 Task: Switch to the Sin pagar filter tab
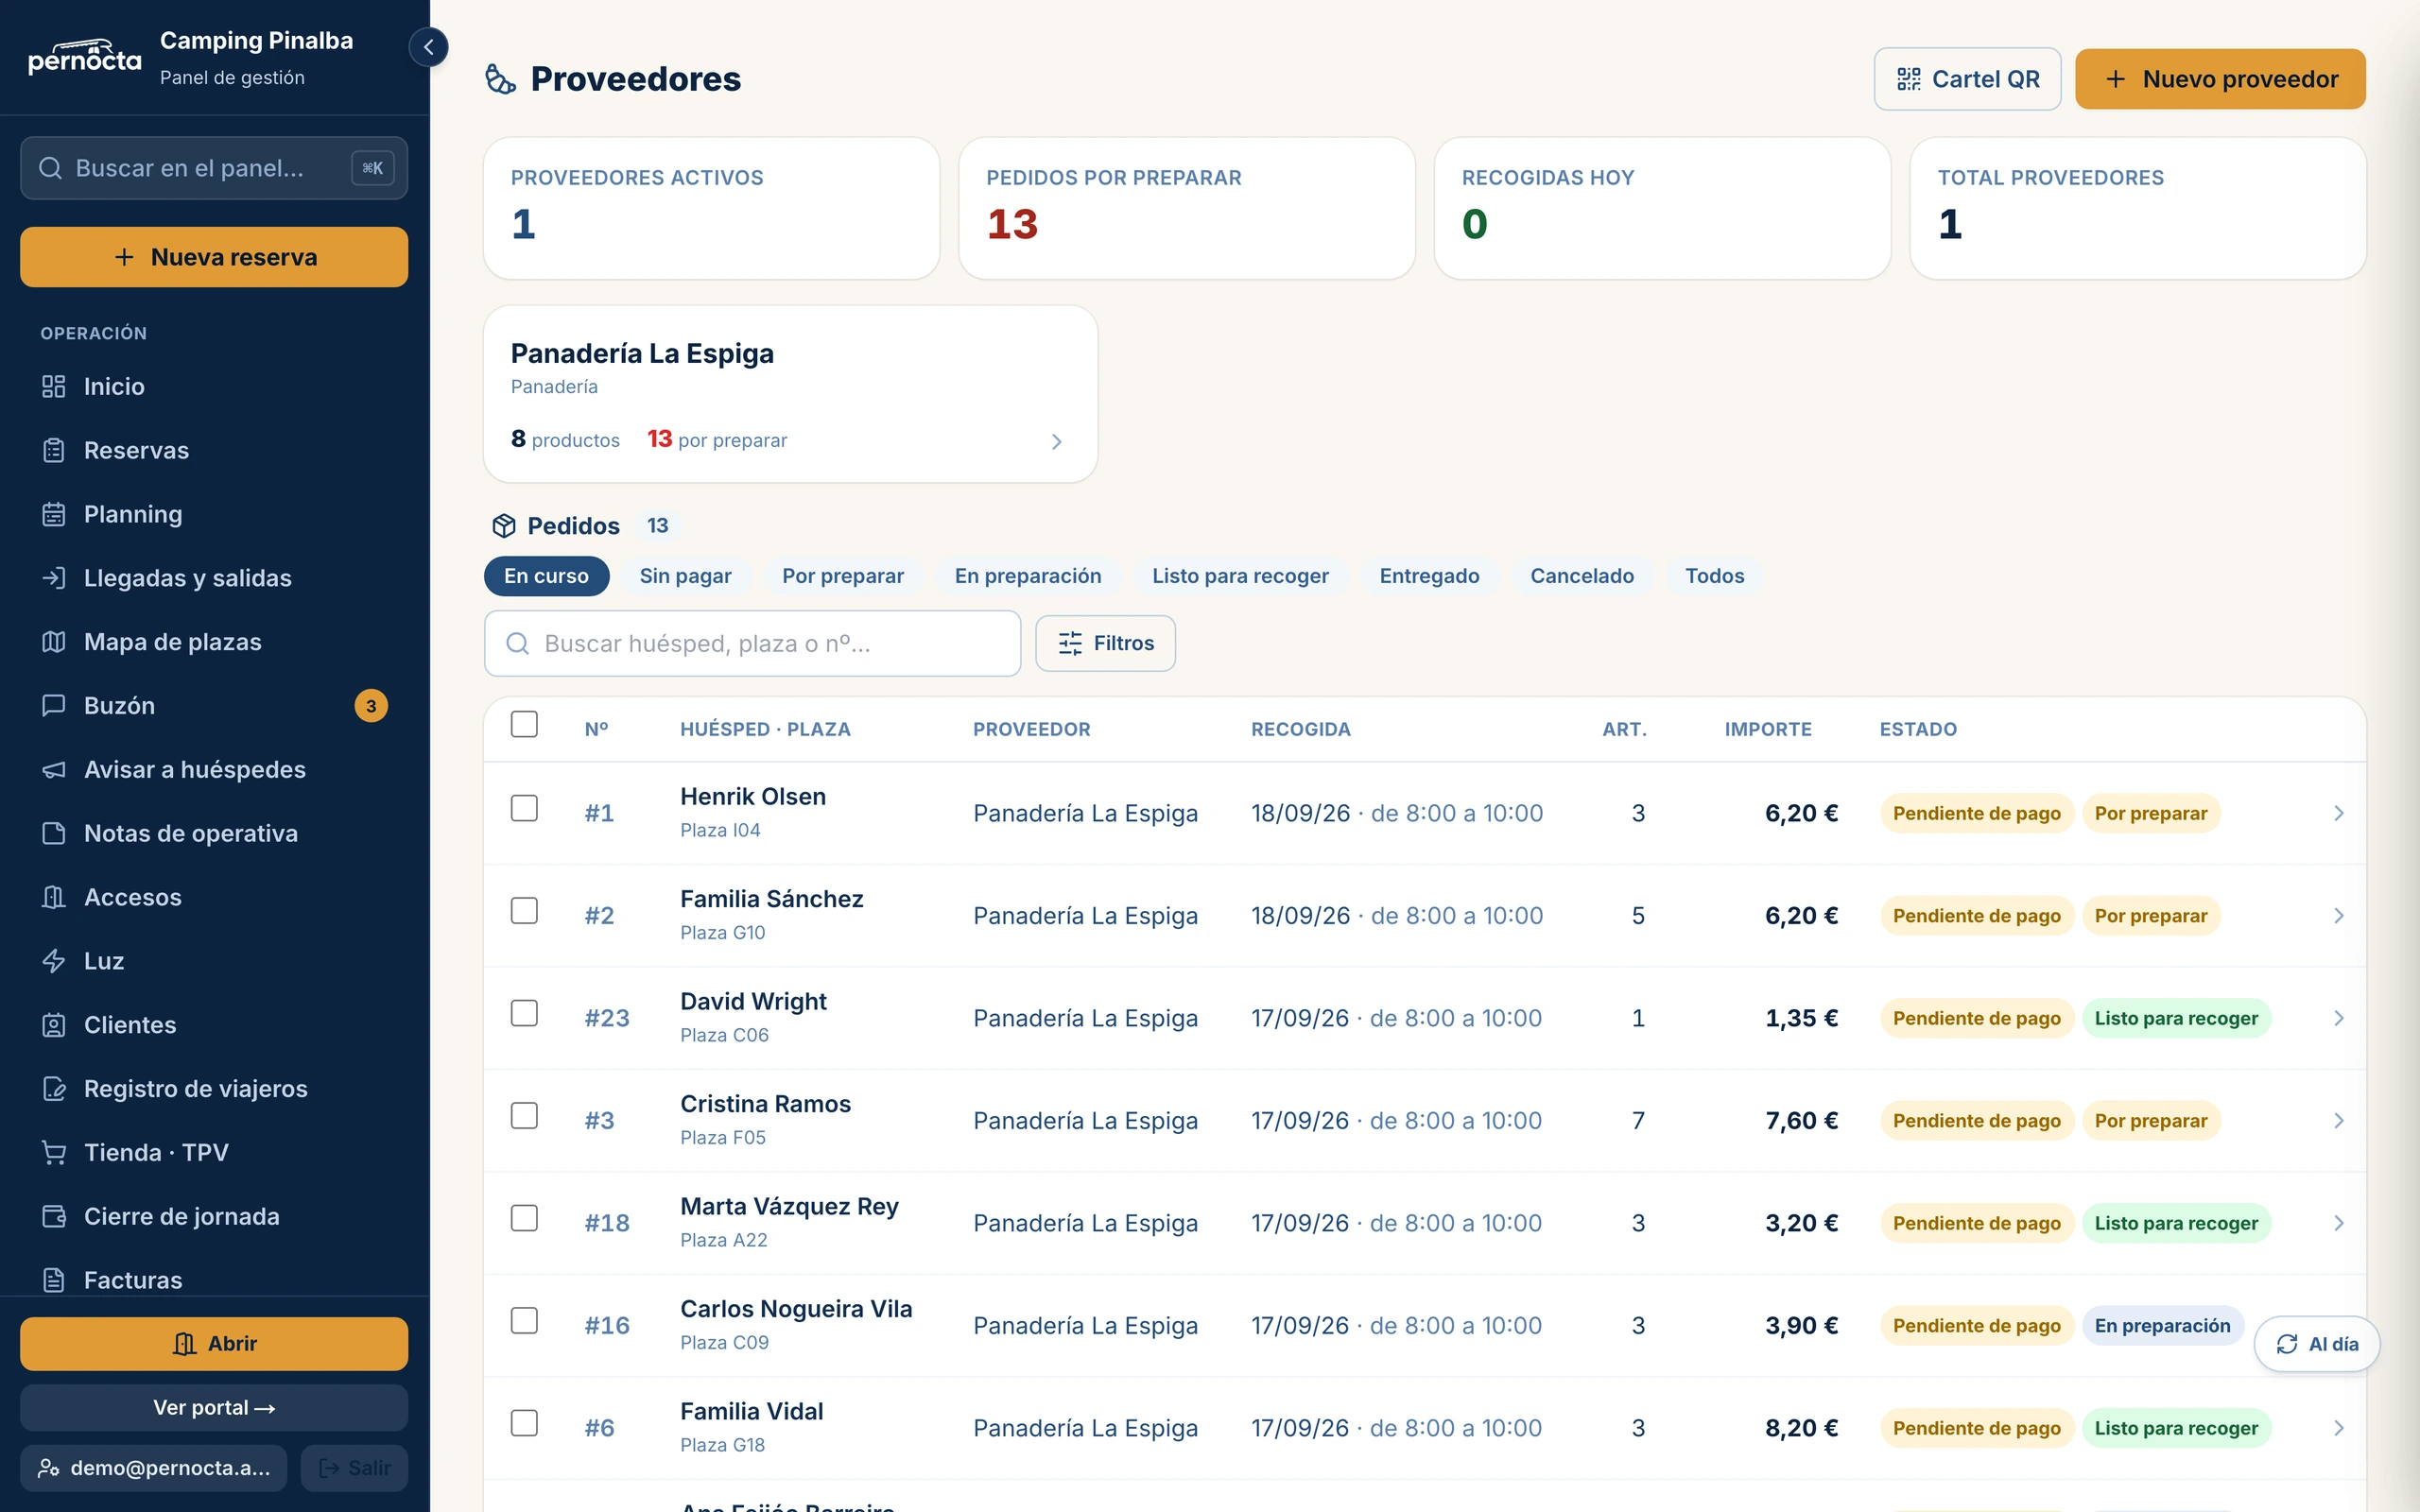click(685, 576)
